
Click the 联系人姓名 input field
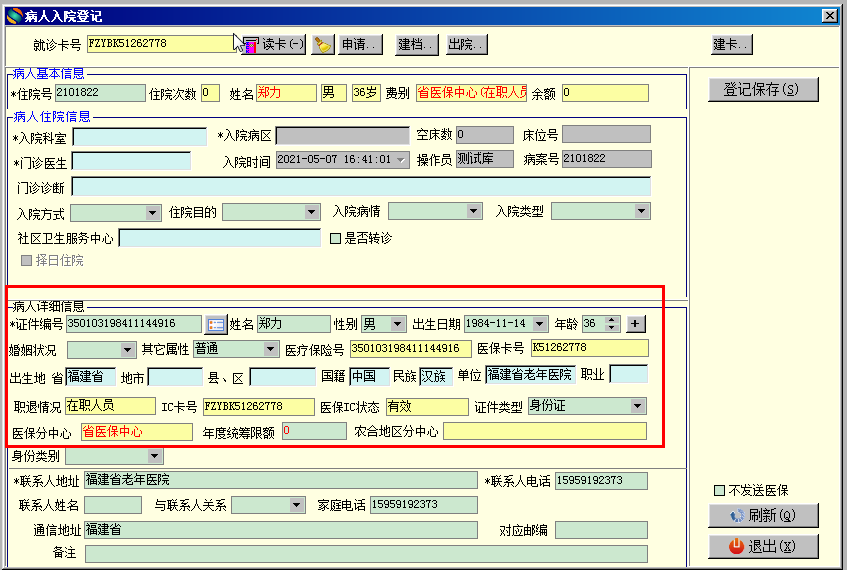pos(113,505)
